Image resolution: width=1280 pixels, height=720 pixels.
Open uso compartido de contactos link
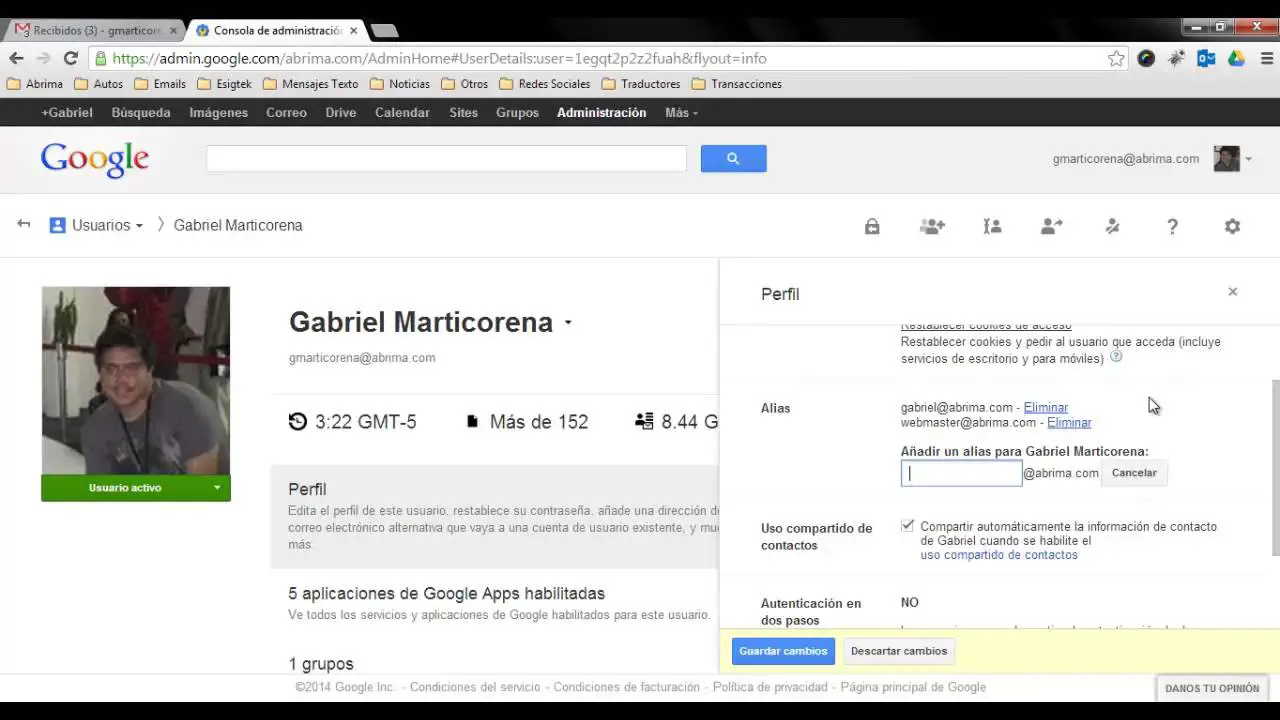pyautogui.click(x=999, y=555)
